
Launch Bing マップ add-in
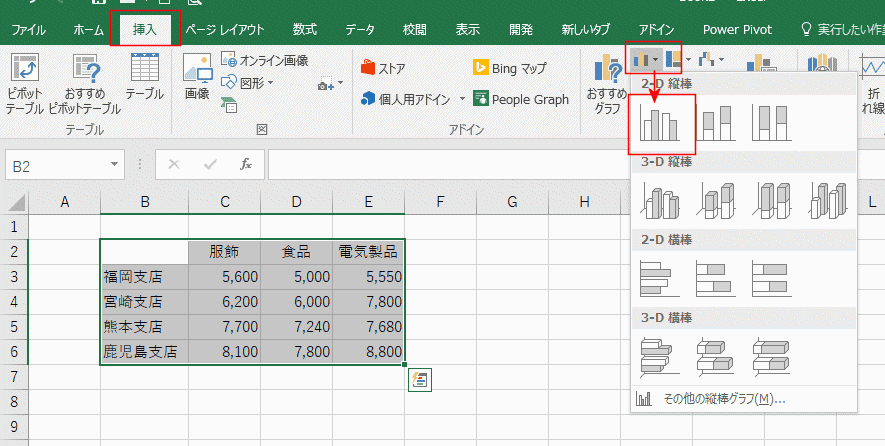click(510, 68)
